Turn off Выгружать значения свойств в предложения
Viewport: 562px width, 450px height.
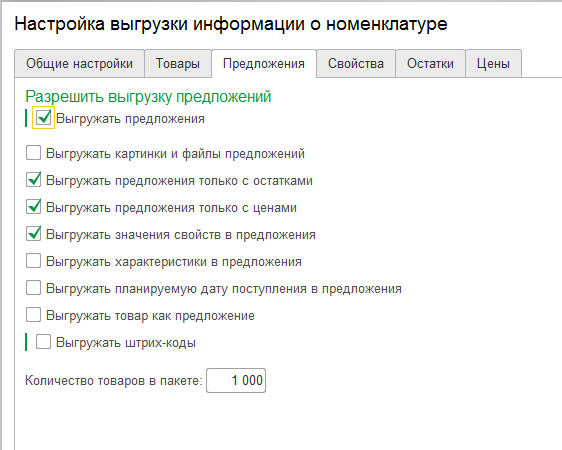tap(33, 234)
